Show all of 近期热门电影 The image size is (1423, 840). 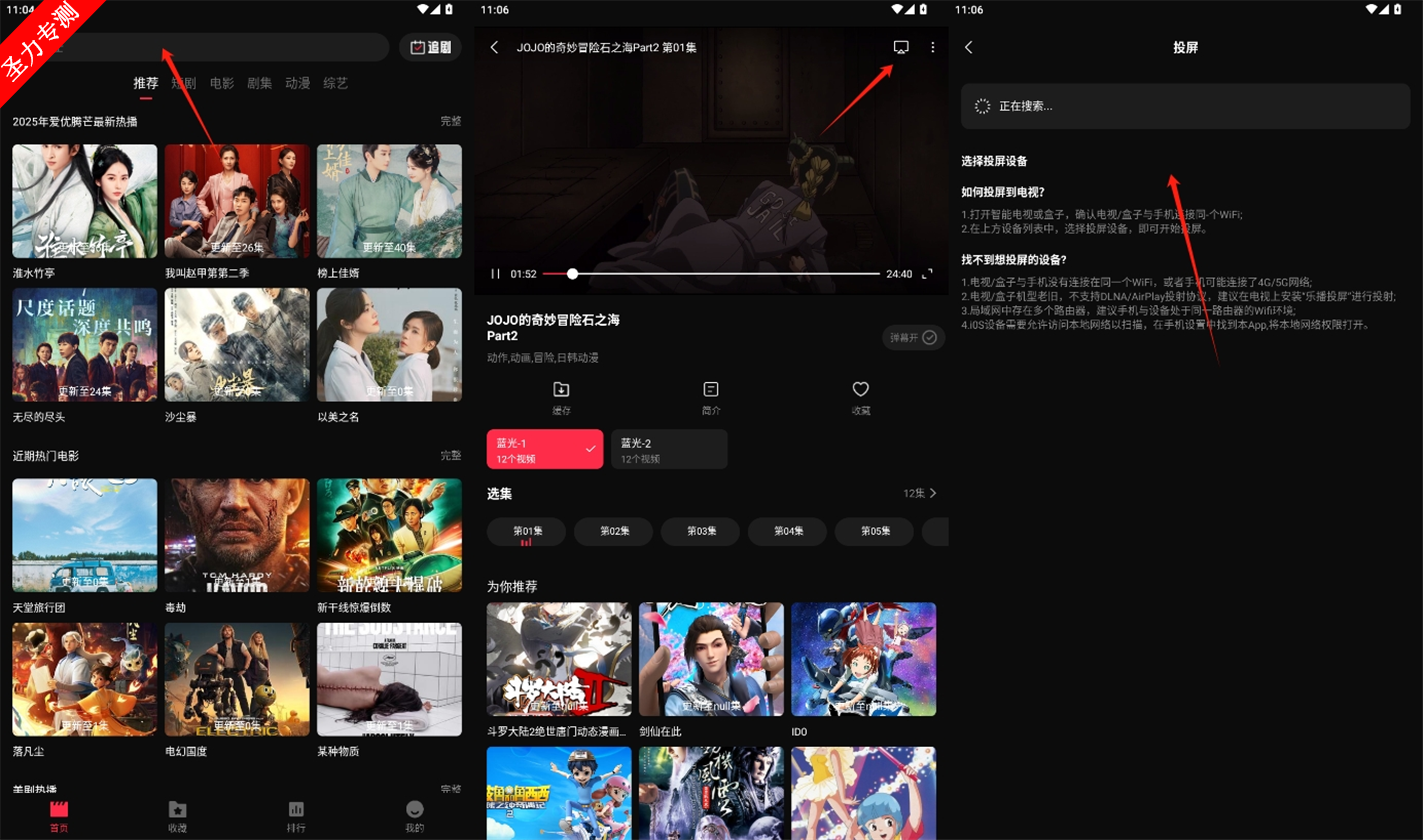[451, 455]
